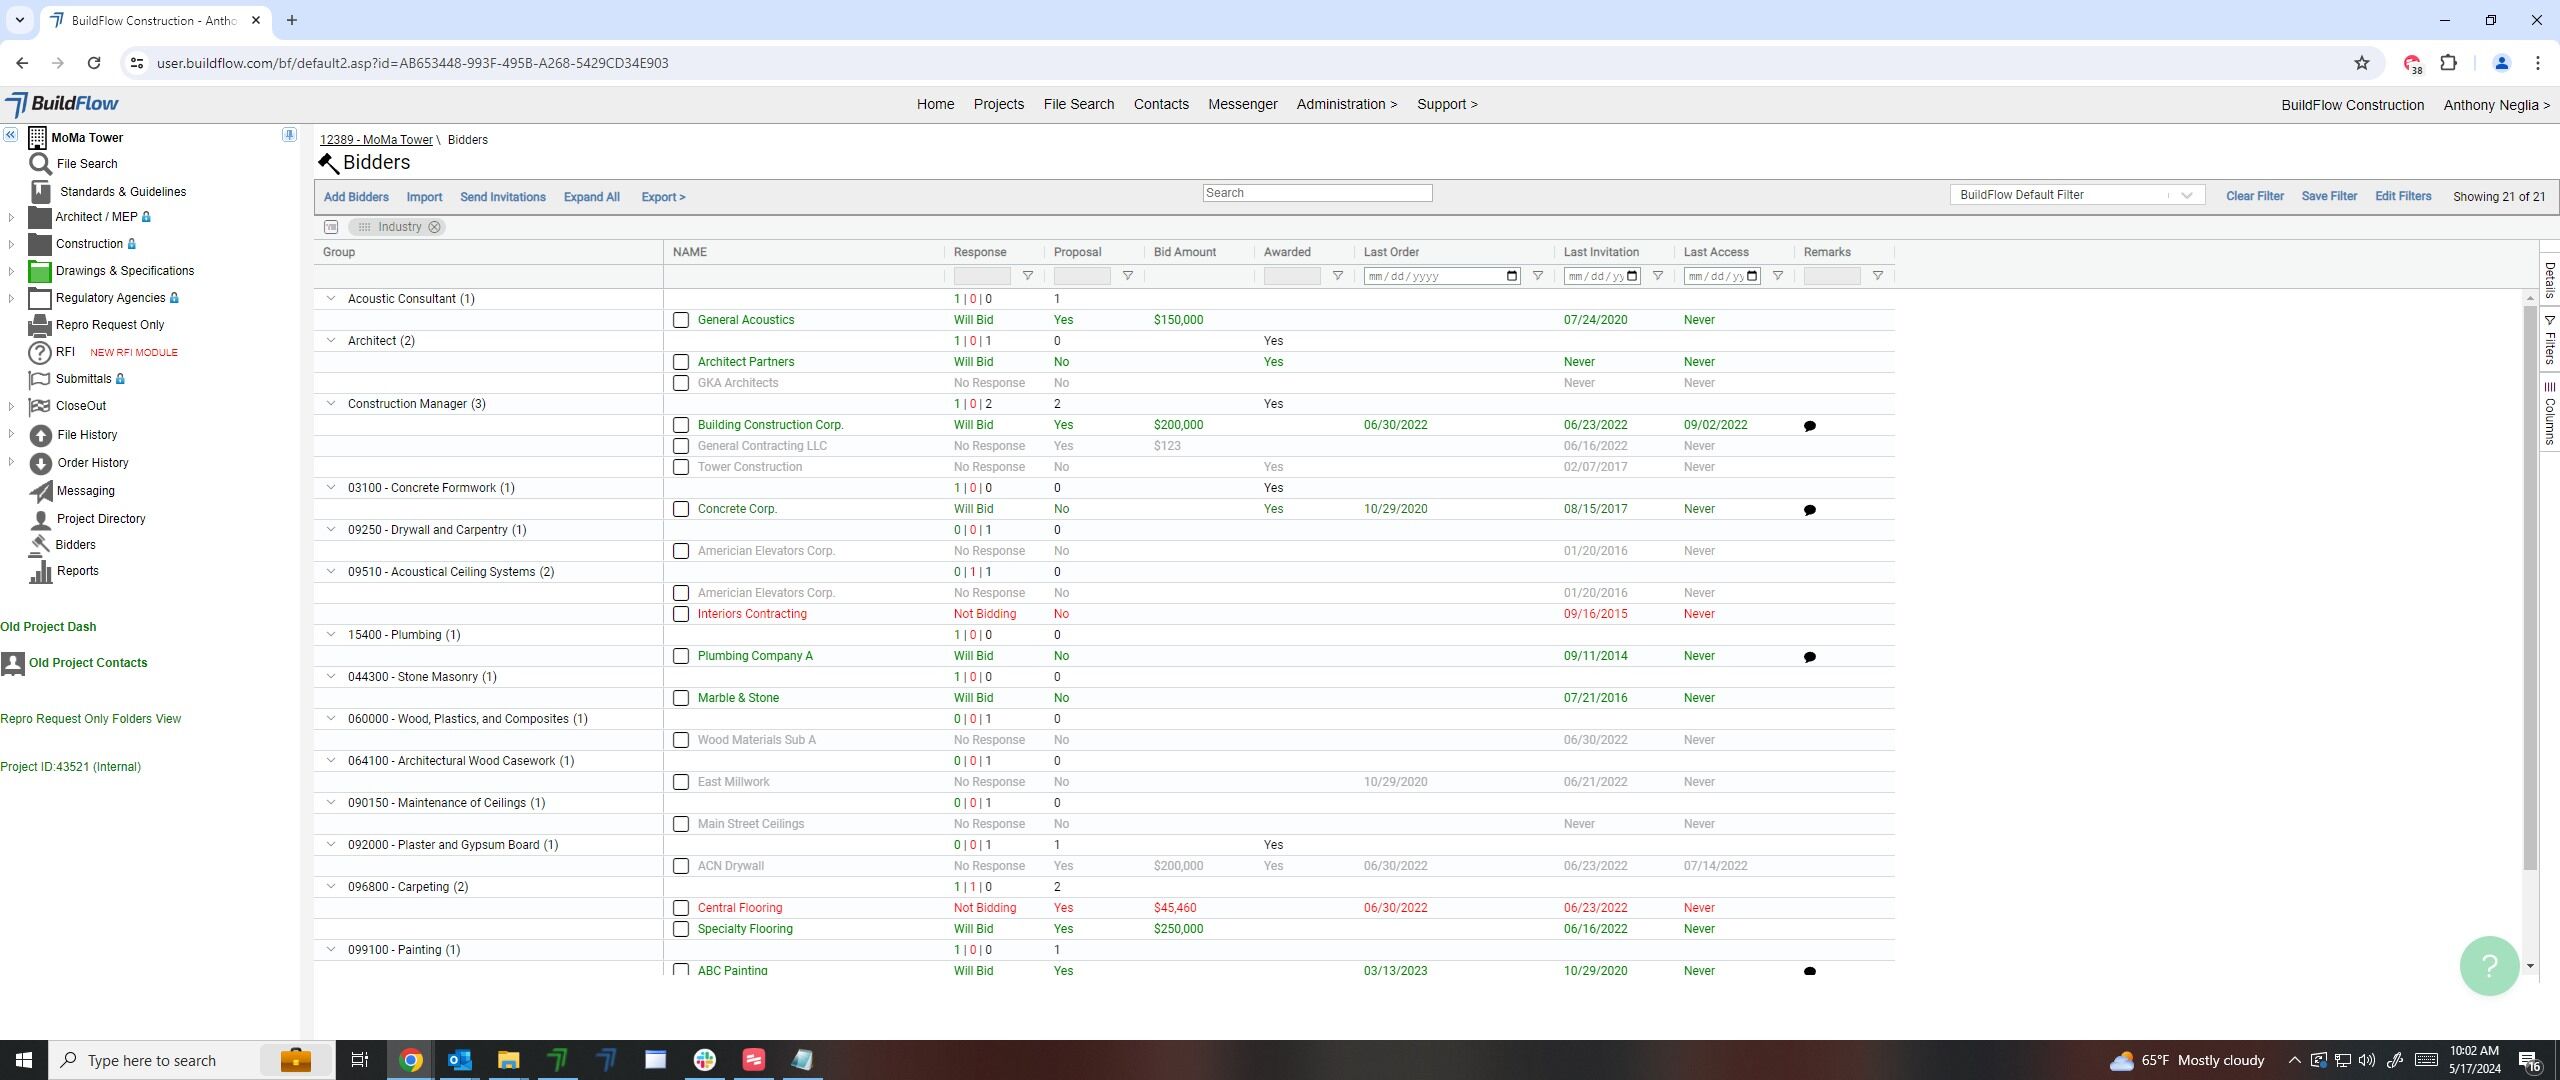2560x1080 pixels.
Task: Collapse the left sidebar with double-arrow icon
Action: click(10, 135)
